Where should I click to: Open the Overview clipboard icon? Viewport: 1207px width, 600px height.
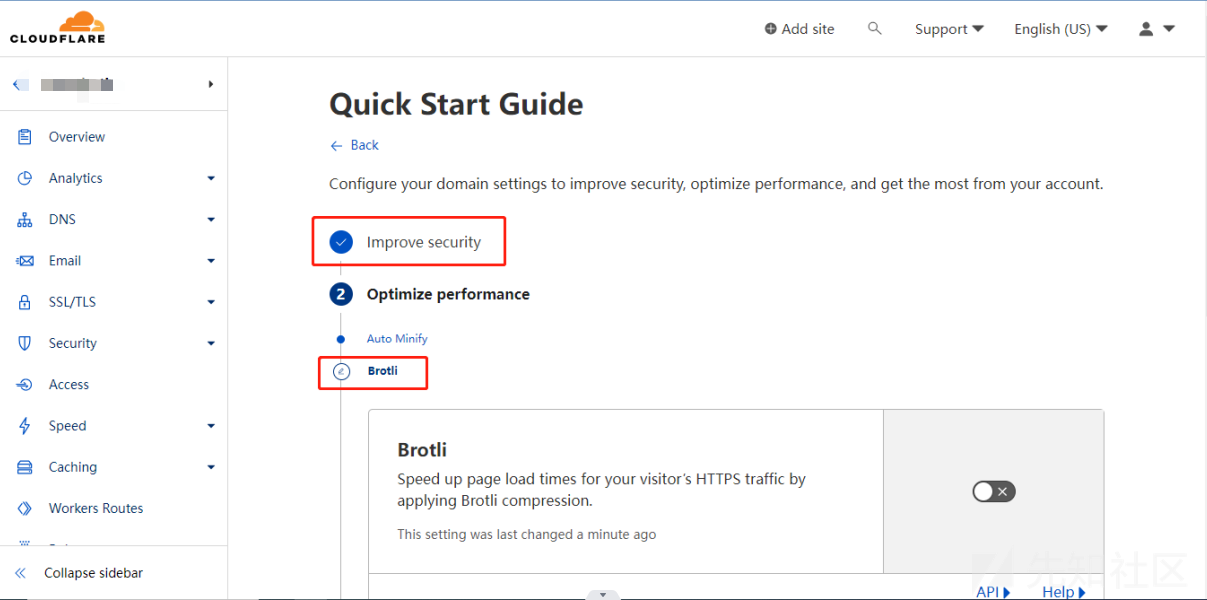click(25, 137)
